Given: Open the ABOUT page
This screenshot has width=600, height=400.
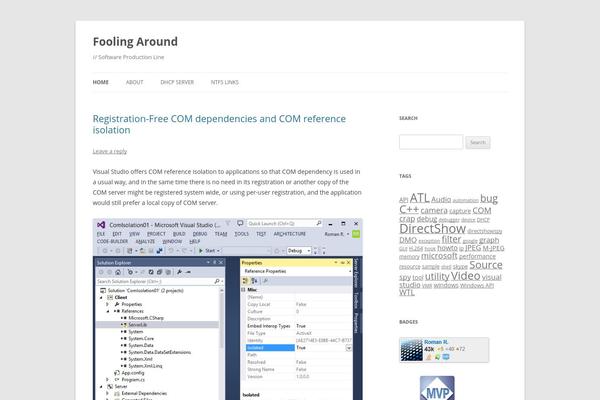Looking at the screenshot, I should tap(134, 82).
